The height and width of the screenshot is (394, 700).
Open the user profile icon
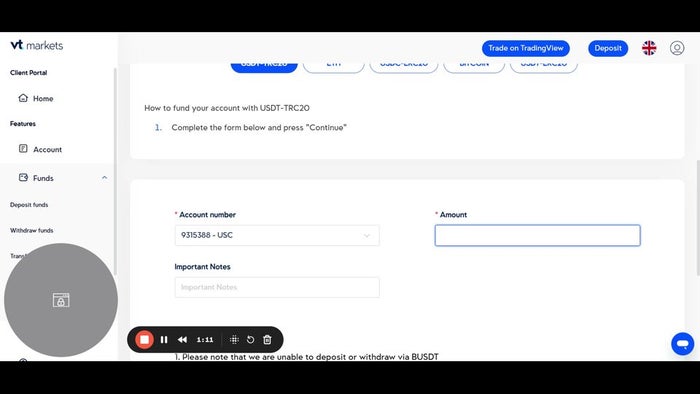click(x=677, y=48)
